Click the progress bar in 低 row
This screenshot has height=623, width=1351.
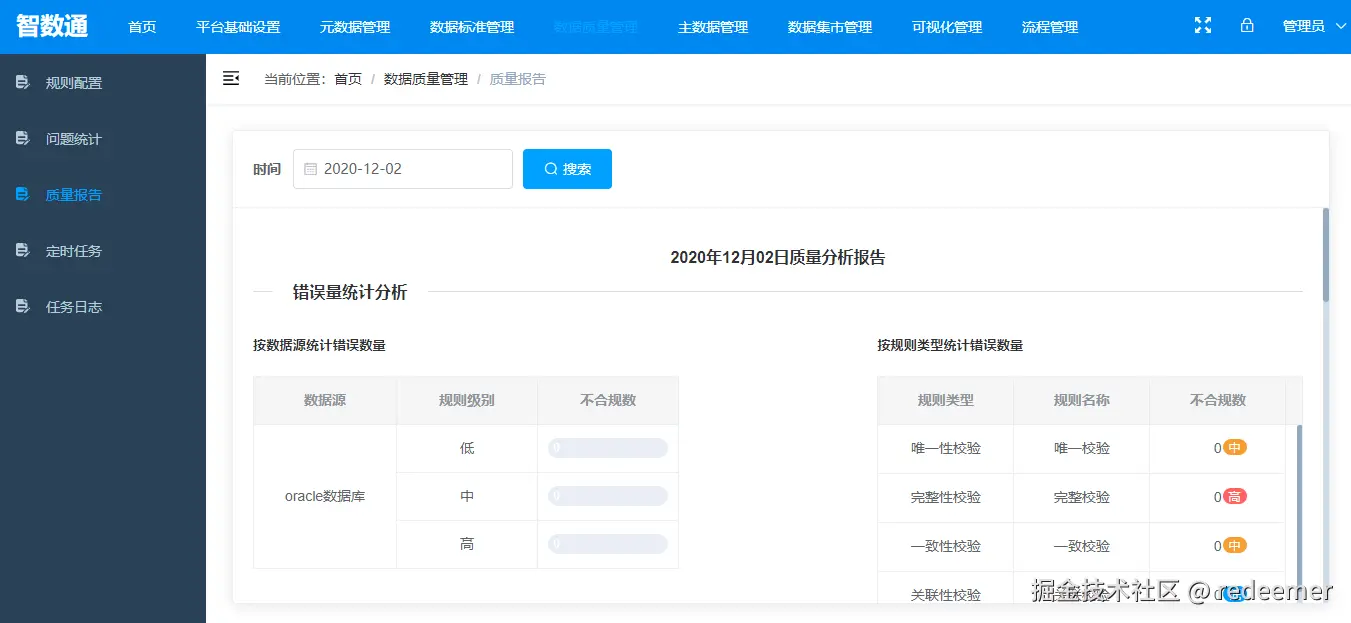point(607,448)
